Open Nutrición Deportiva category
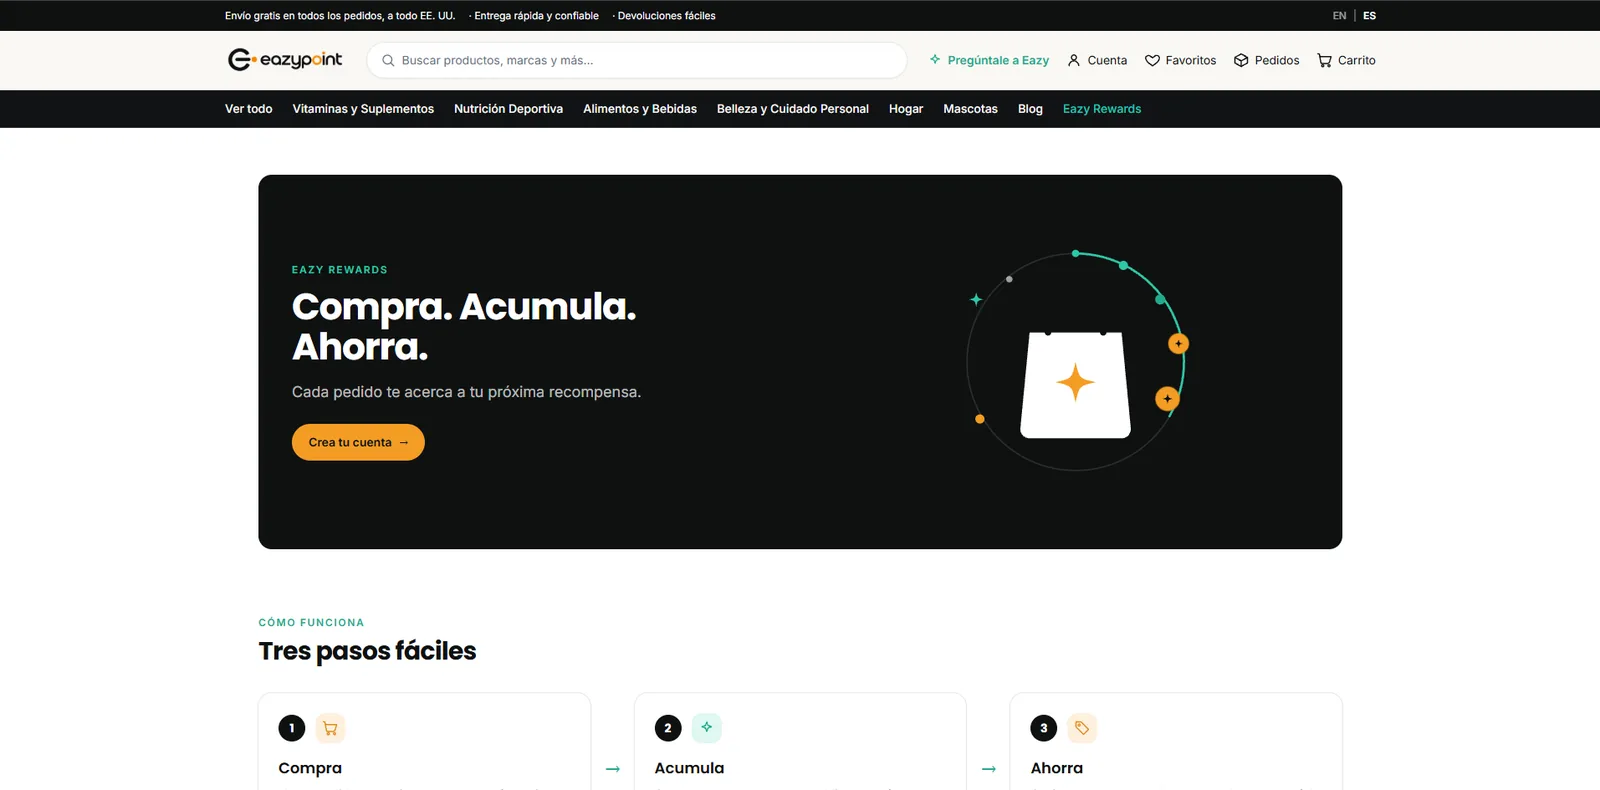The height and width of the screenshot is (790, 1600). coord(508,109)
